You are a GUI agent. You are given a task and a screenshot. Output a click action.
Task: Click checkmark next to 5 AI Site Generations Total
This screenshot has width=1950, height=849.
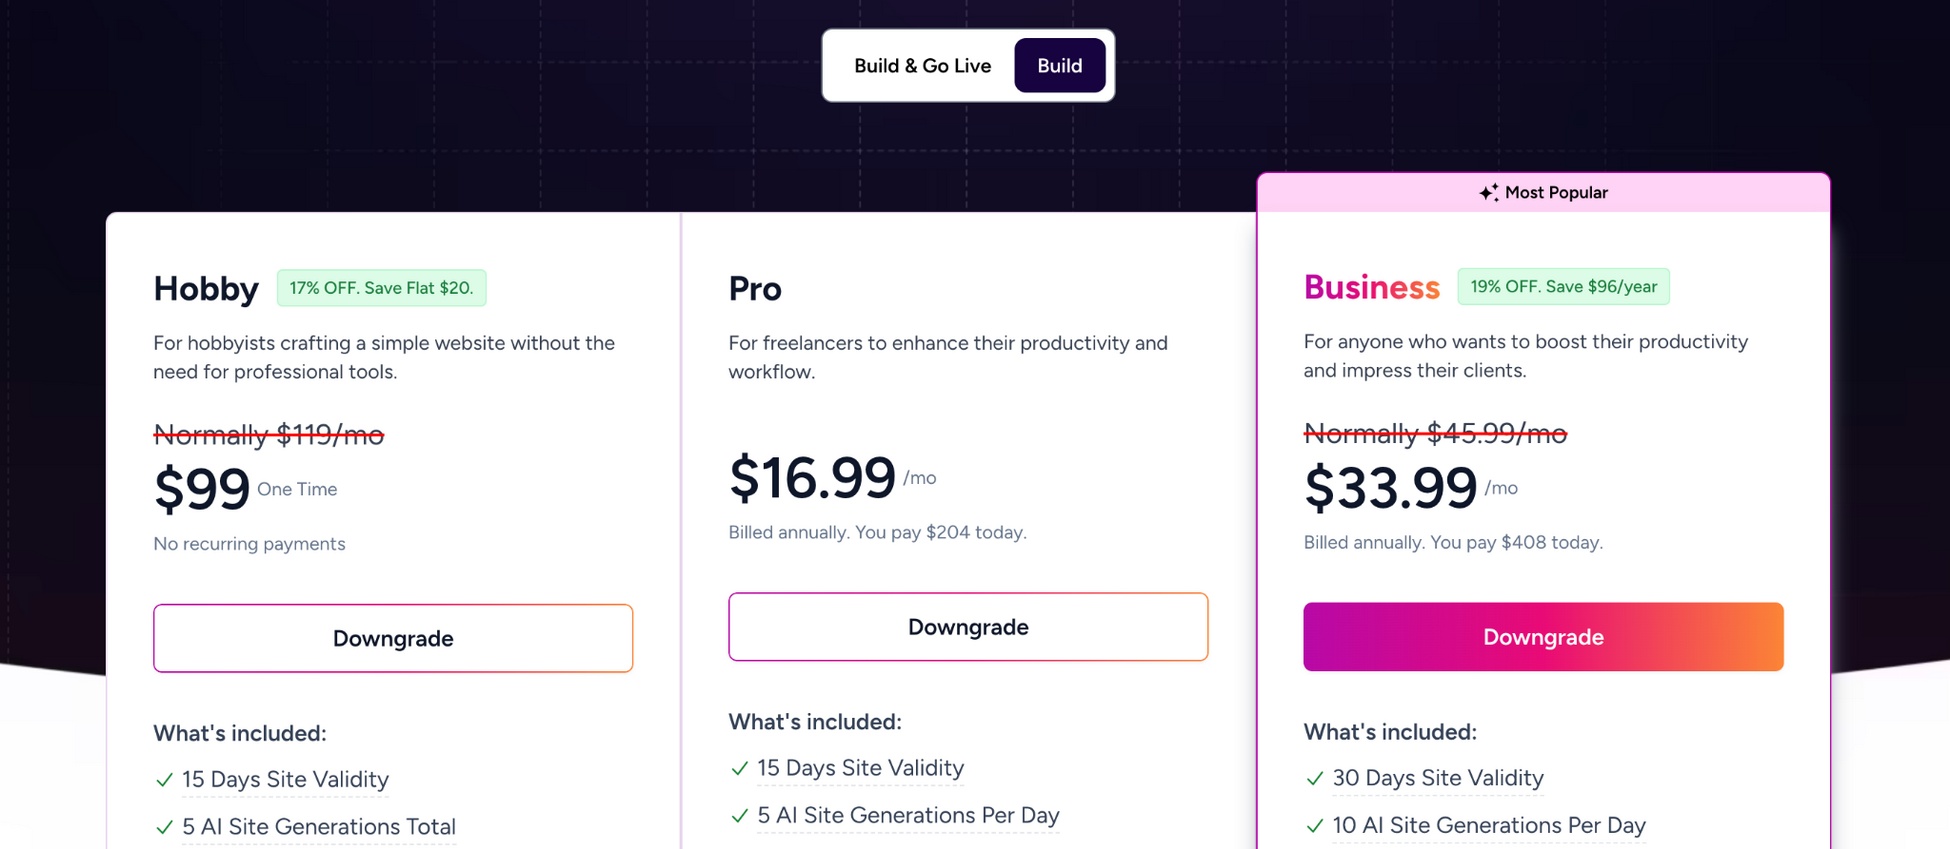click(x=164, y=828)
